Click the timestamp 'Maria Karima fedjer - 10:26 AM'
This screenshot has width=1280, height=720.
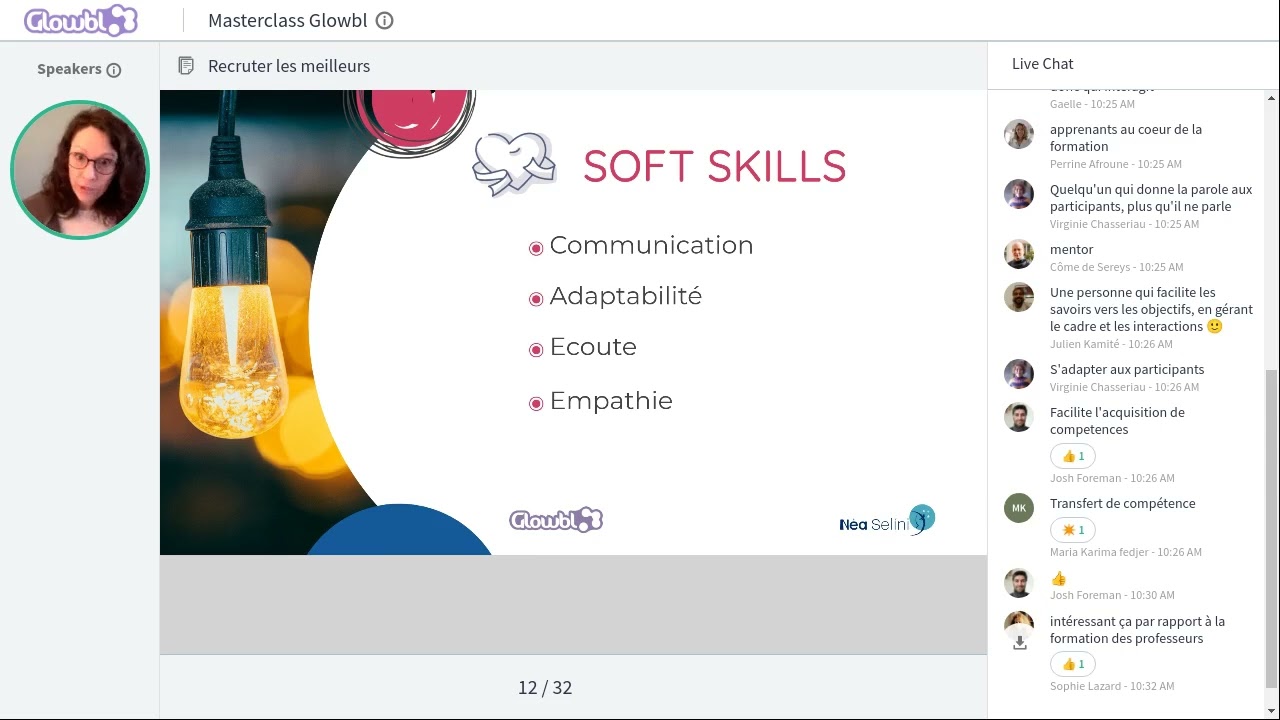click(1126, 552)
